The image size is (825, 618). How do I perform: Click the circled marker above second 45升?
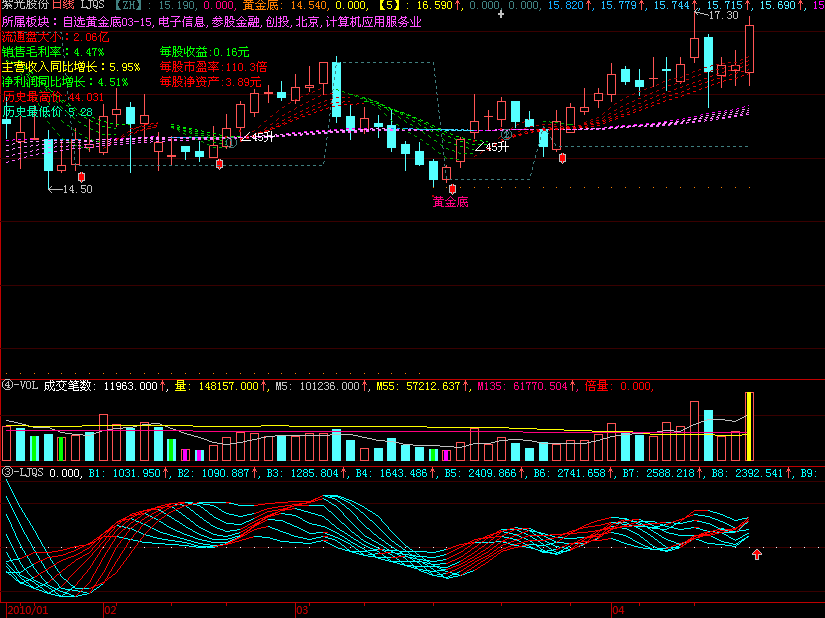507,134
